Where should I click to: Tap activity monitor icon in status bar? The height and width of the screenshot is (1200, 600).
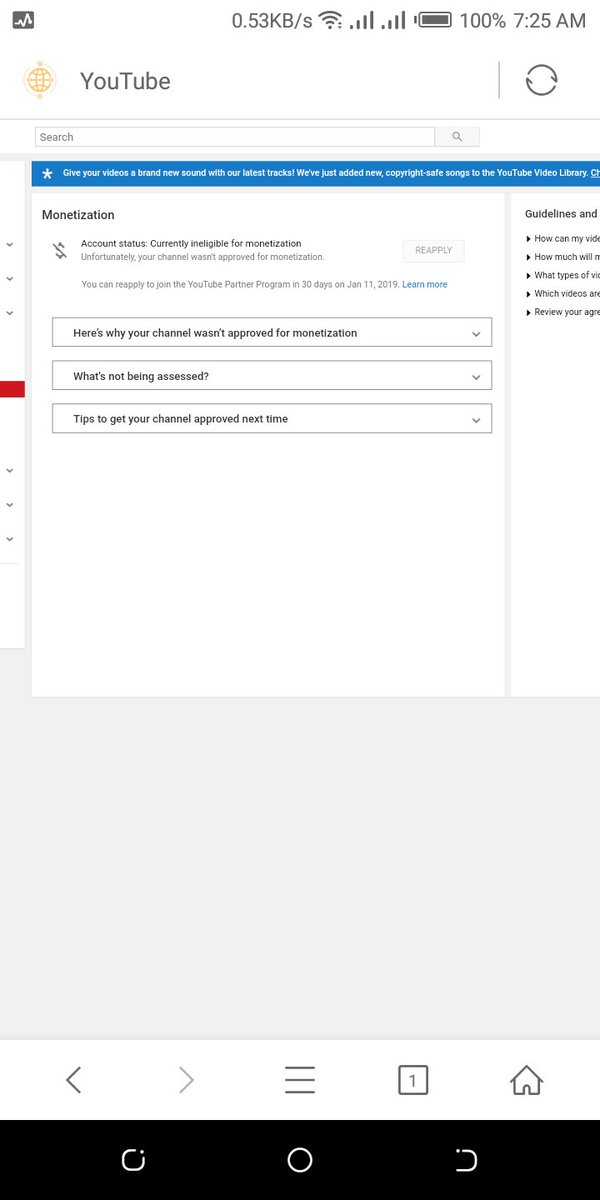23,20
